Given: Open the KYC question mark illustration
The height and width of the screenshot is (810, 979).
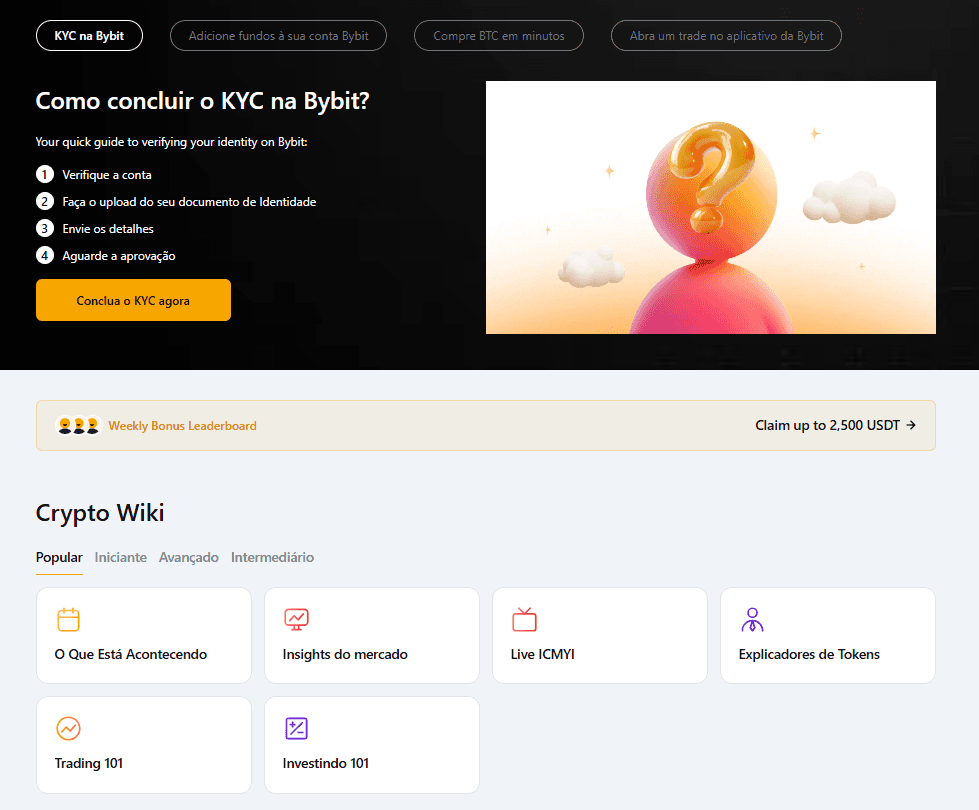Looking at the screenshot, I should tap(711, 207).
